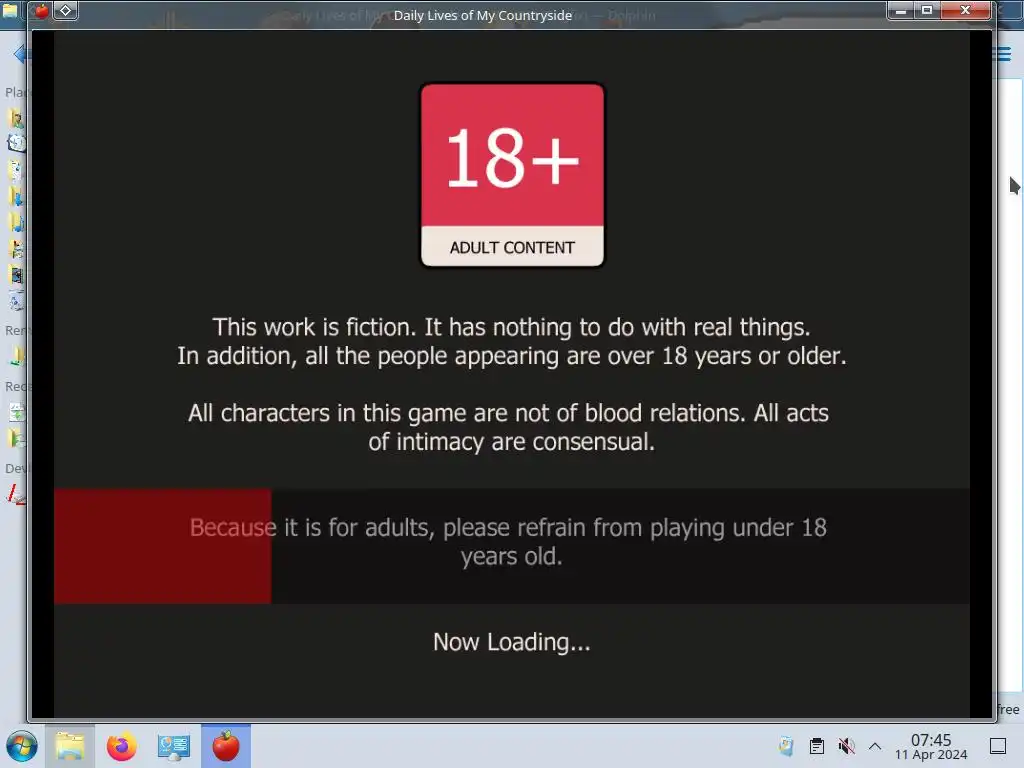Click the muted volume tray icon

(x=846, y=746)
